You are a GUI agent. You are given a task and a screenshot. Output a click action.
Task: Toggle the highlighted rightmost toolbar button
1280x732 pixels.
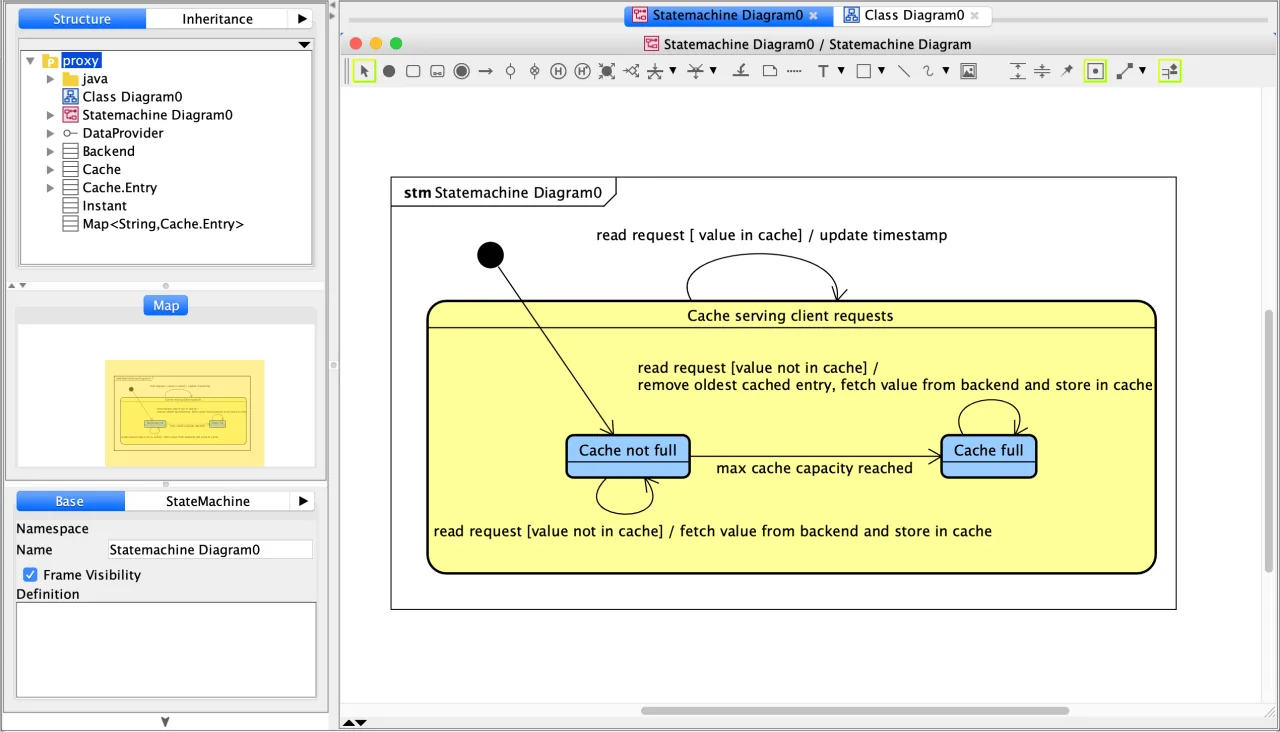click(1170, 71)
